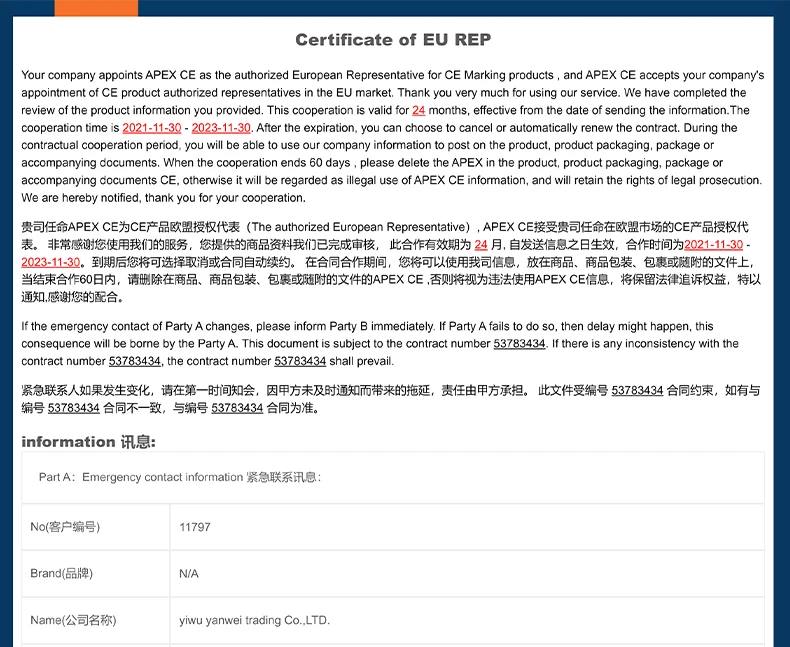Screen dimensions: 790x647
Task: Click the '紧急联系人如果发生变化' line
Action: 390,391
